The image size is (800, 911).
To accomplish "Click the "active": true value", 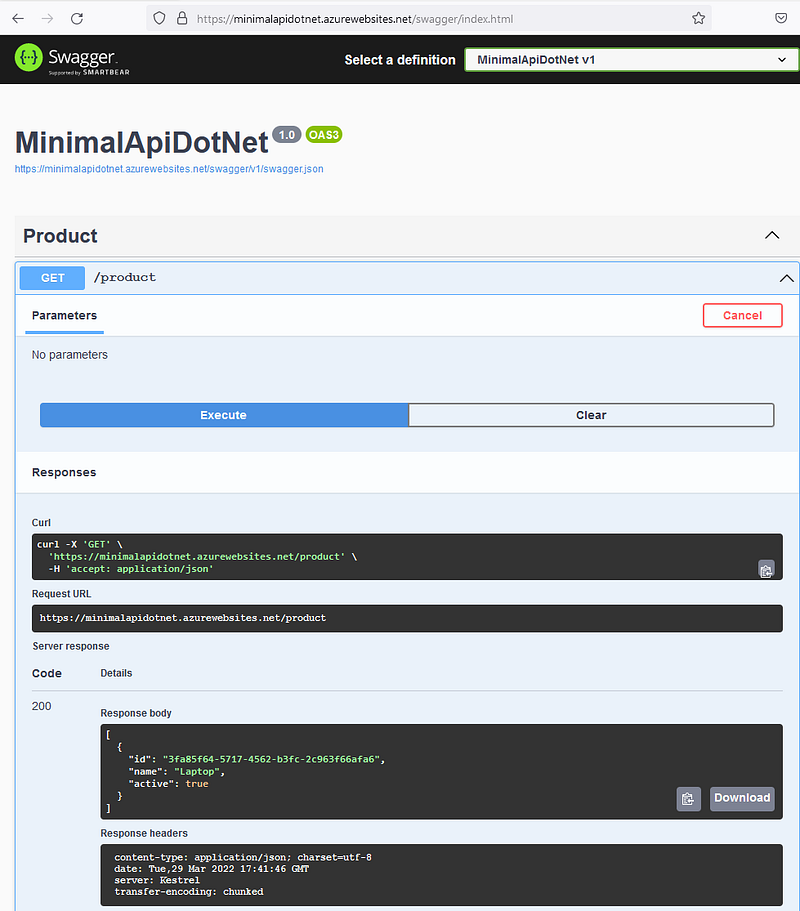I will tap(197, 784).
